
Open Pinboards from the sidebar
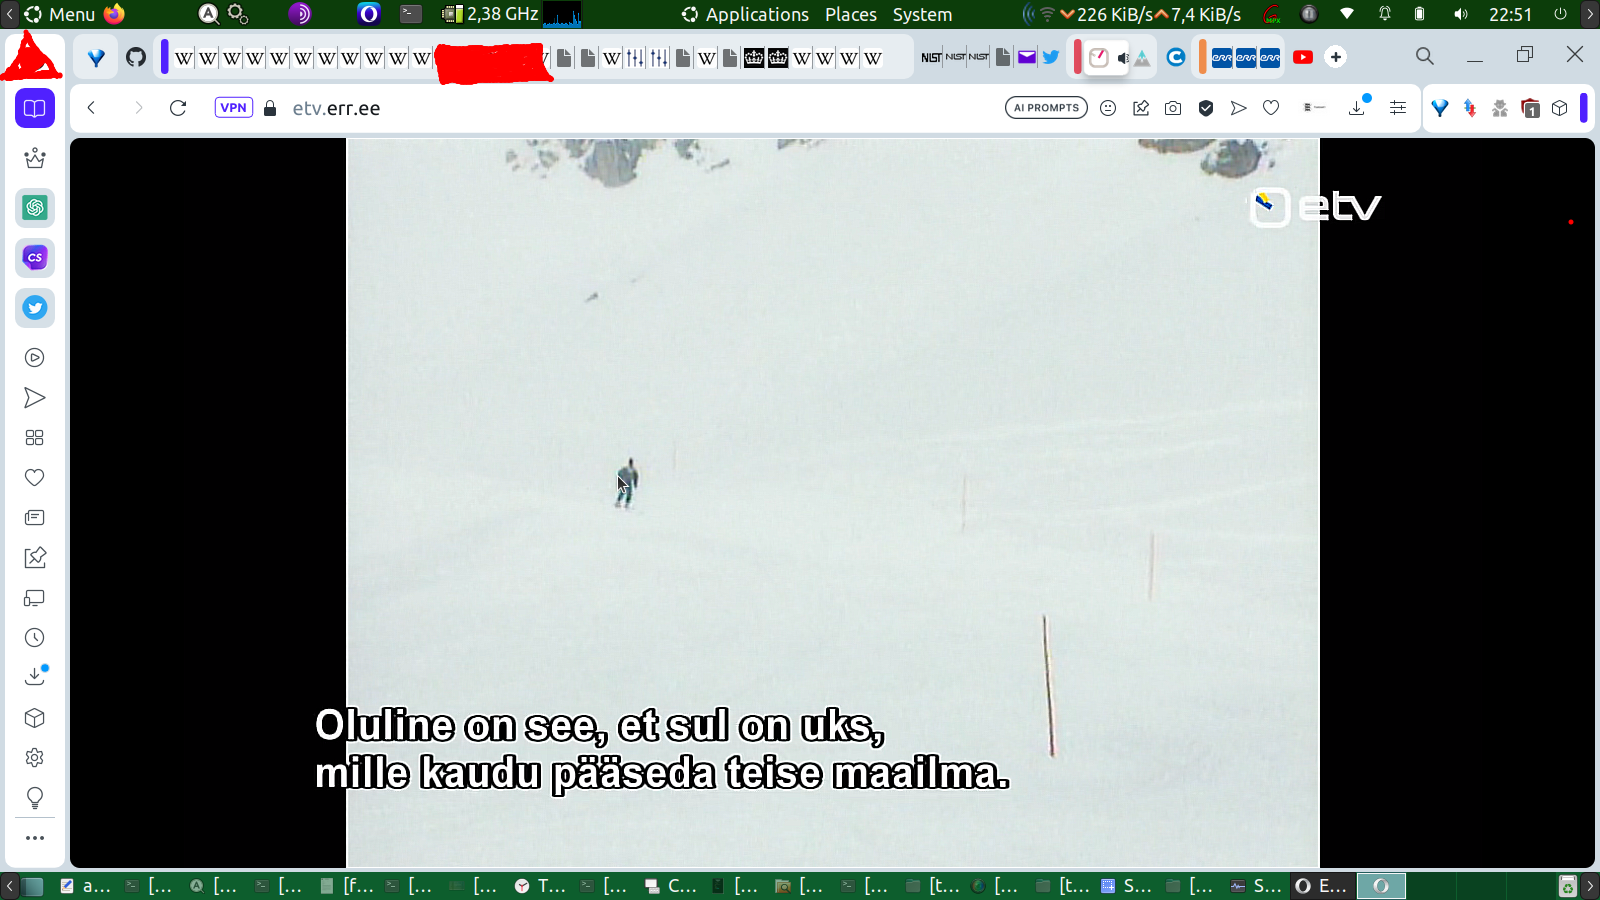coord(35,558)
